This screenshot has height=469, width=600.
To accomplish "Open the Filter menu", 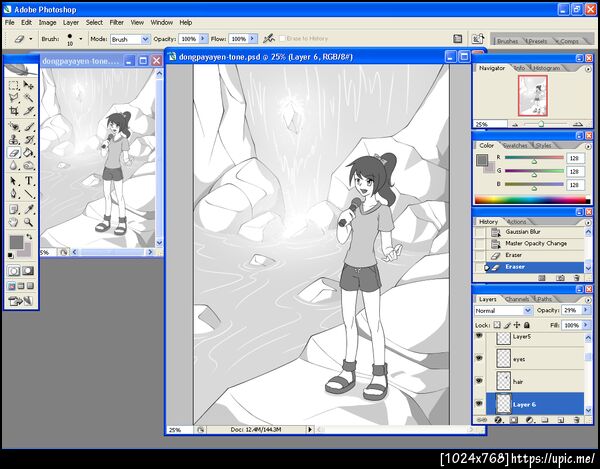I will click(x=117, y=23).
